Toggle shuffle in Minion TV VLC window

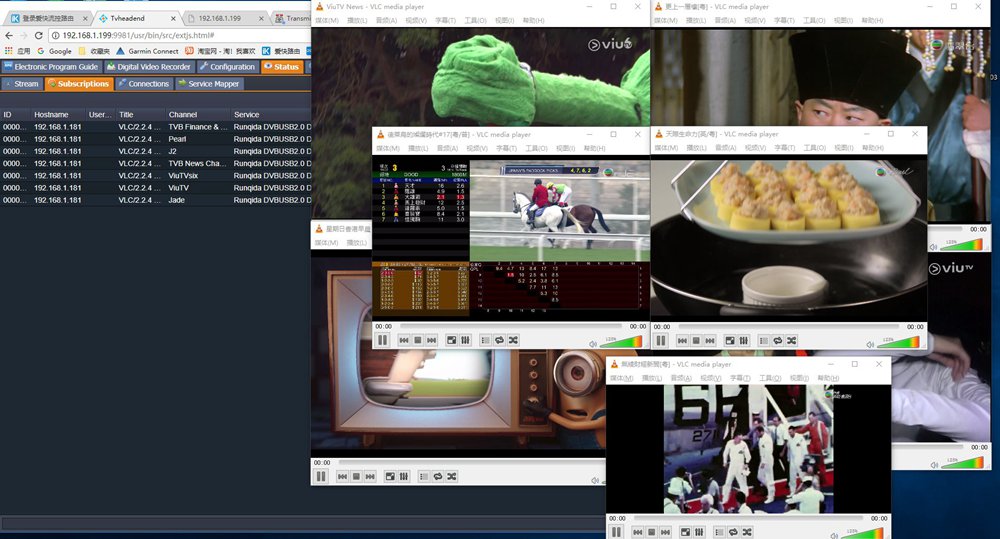coord(452,476)
